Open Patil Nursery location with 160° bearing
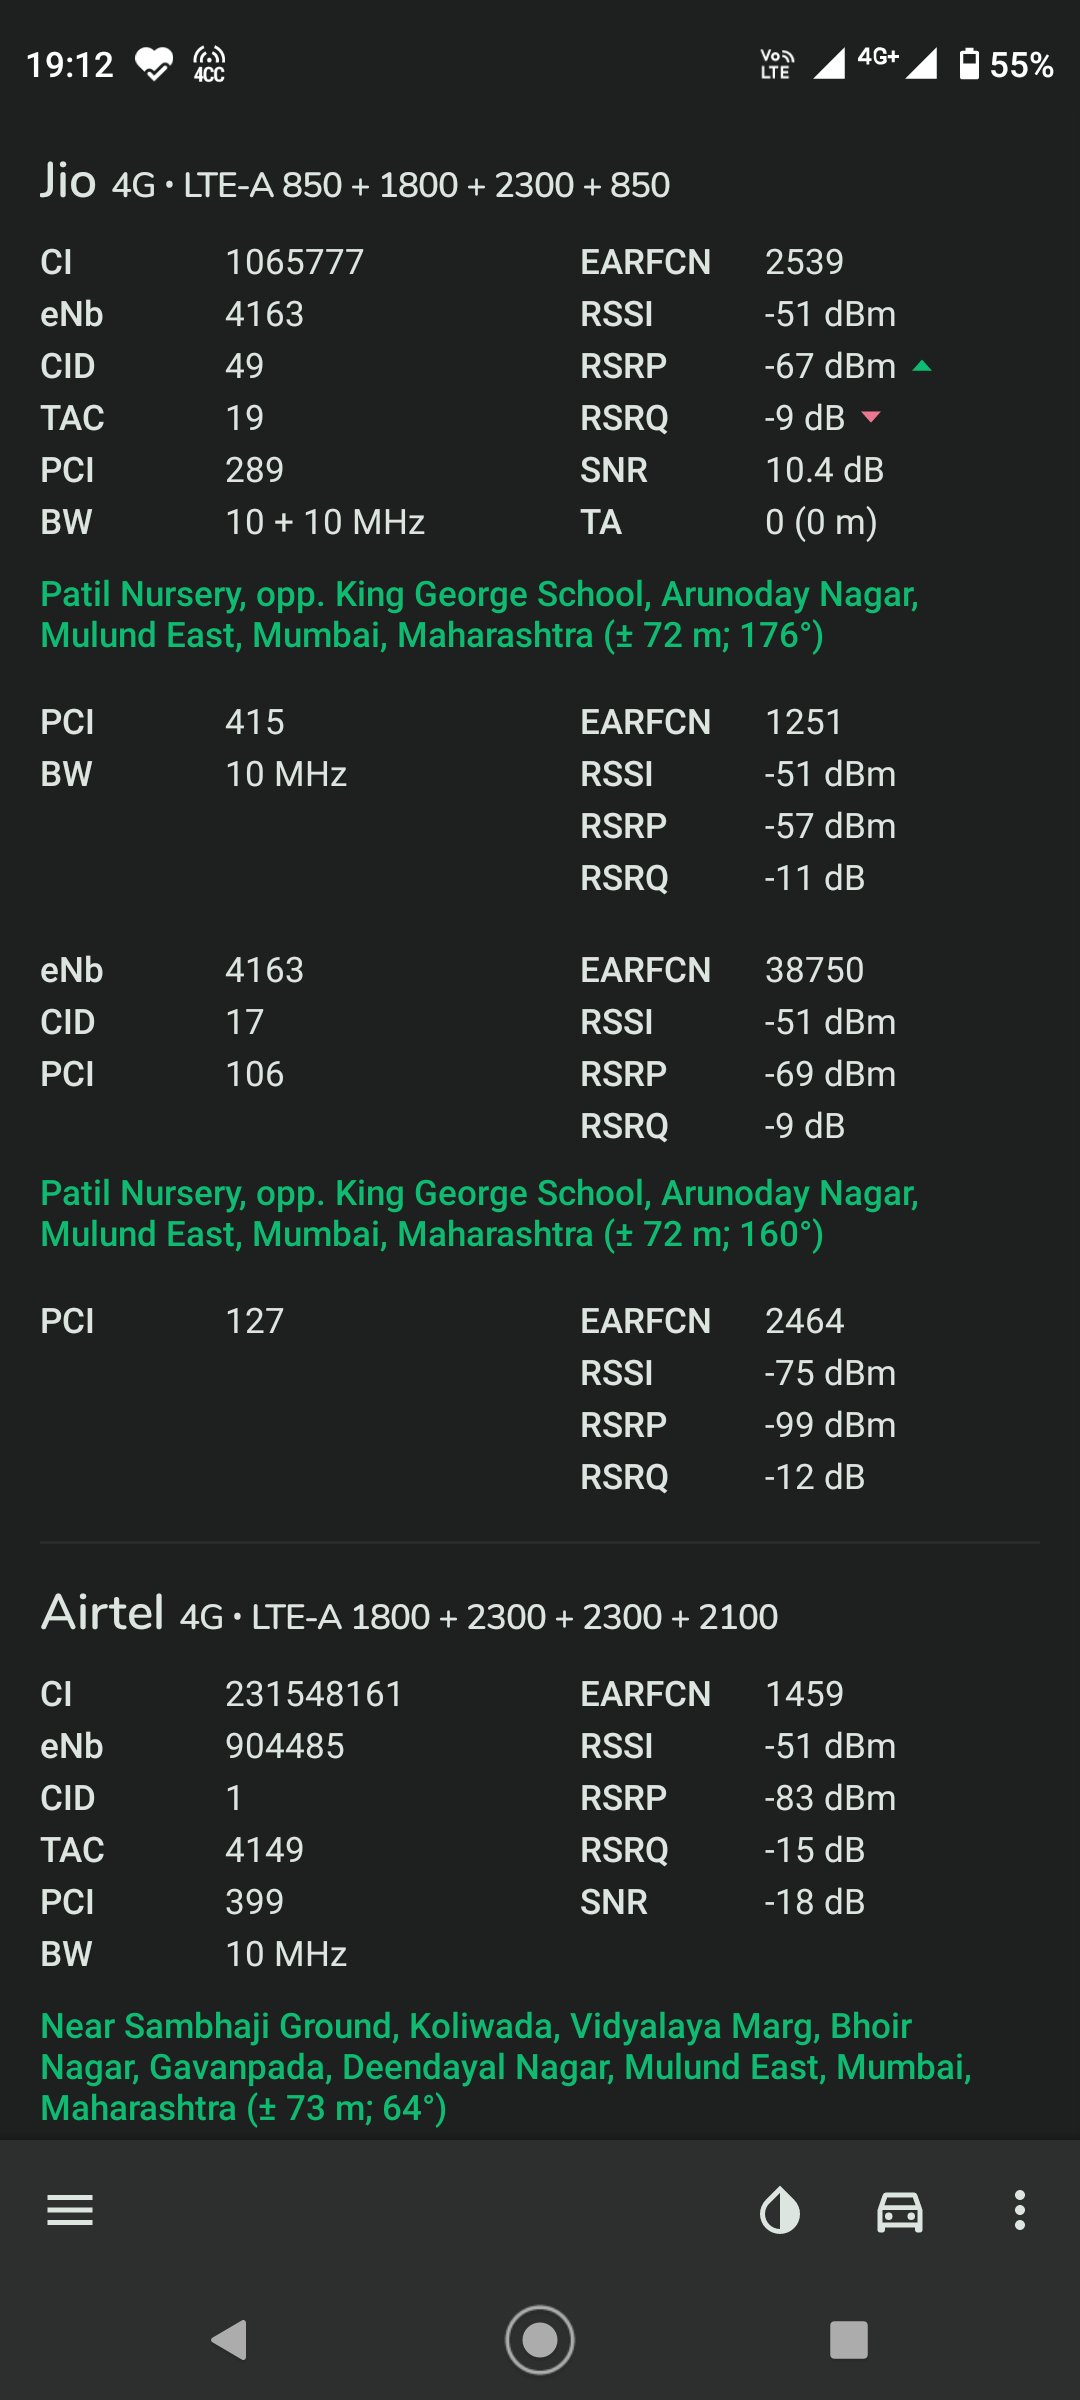 click(479, 1213)
